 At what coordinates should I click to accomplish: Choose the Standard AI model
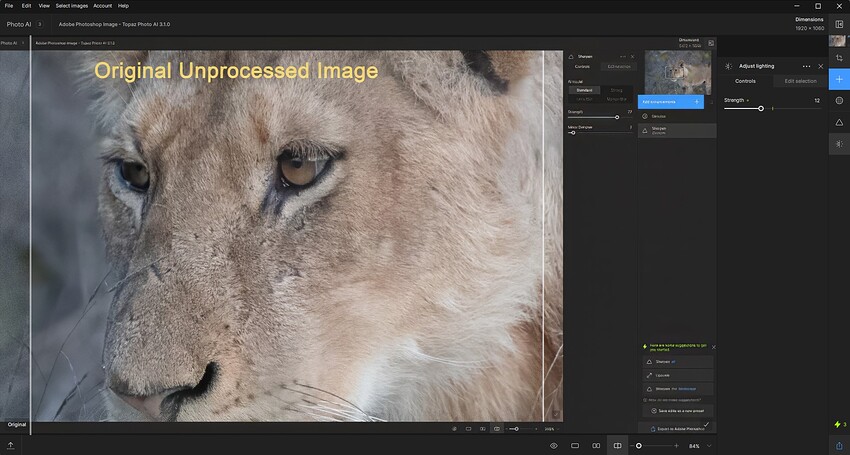584,90
